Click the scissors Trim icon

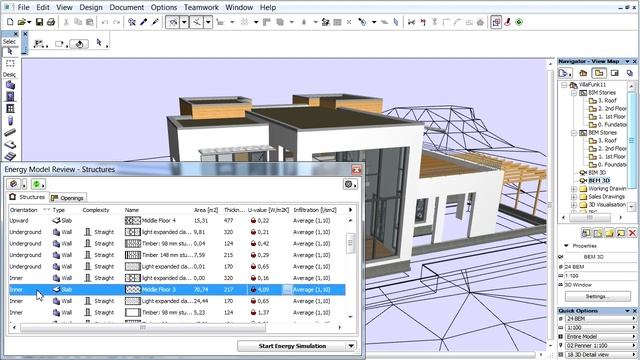coord(411,22)
